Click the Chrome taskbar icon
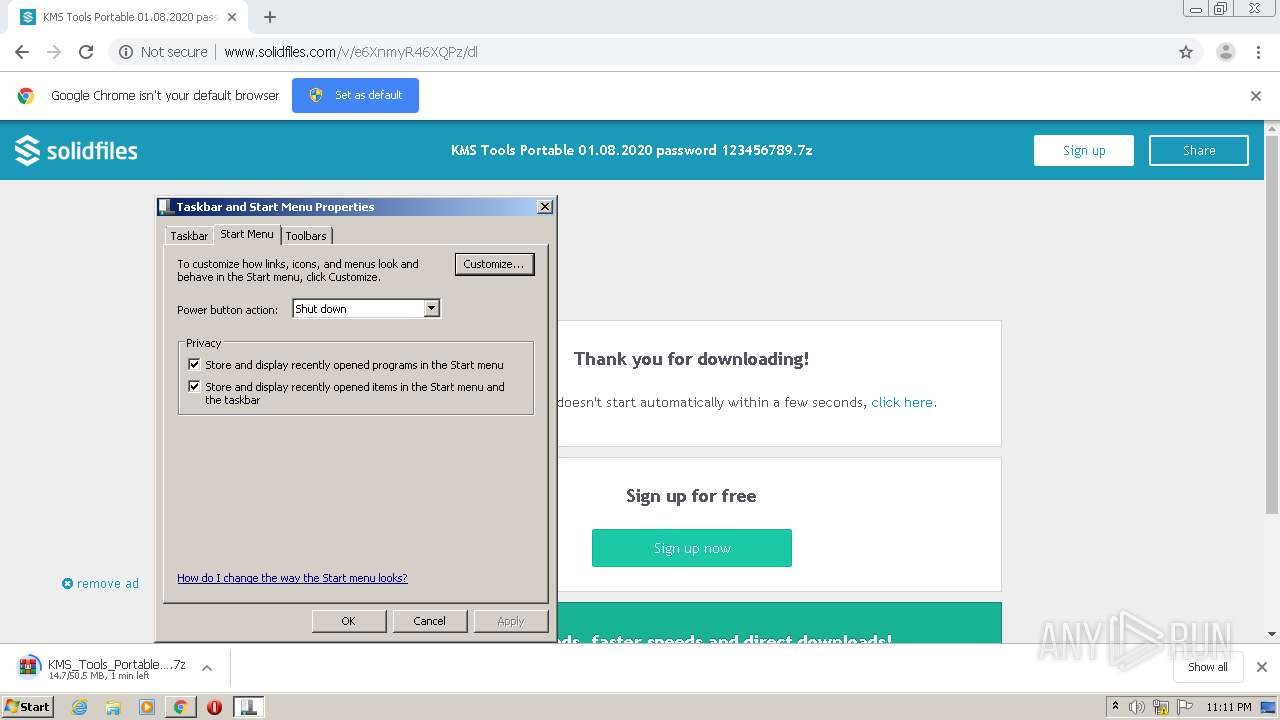Image resolution: width=1280 pixels, height=720 pixels. coord(181,707)
